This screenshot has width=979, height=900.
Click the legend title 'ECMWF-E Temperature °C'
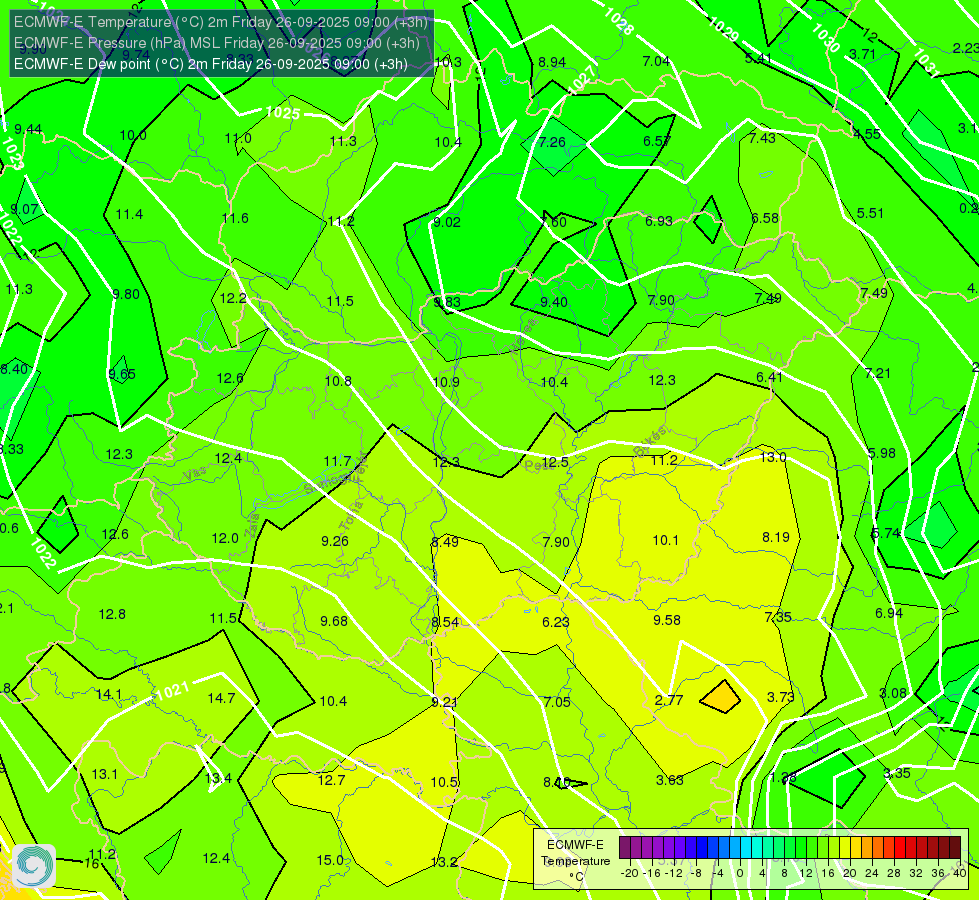[x=575, y=861]
